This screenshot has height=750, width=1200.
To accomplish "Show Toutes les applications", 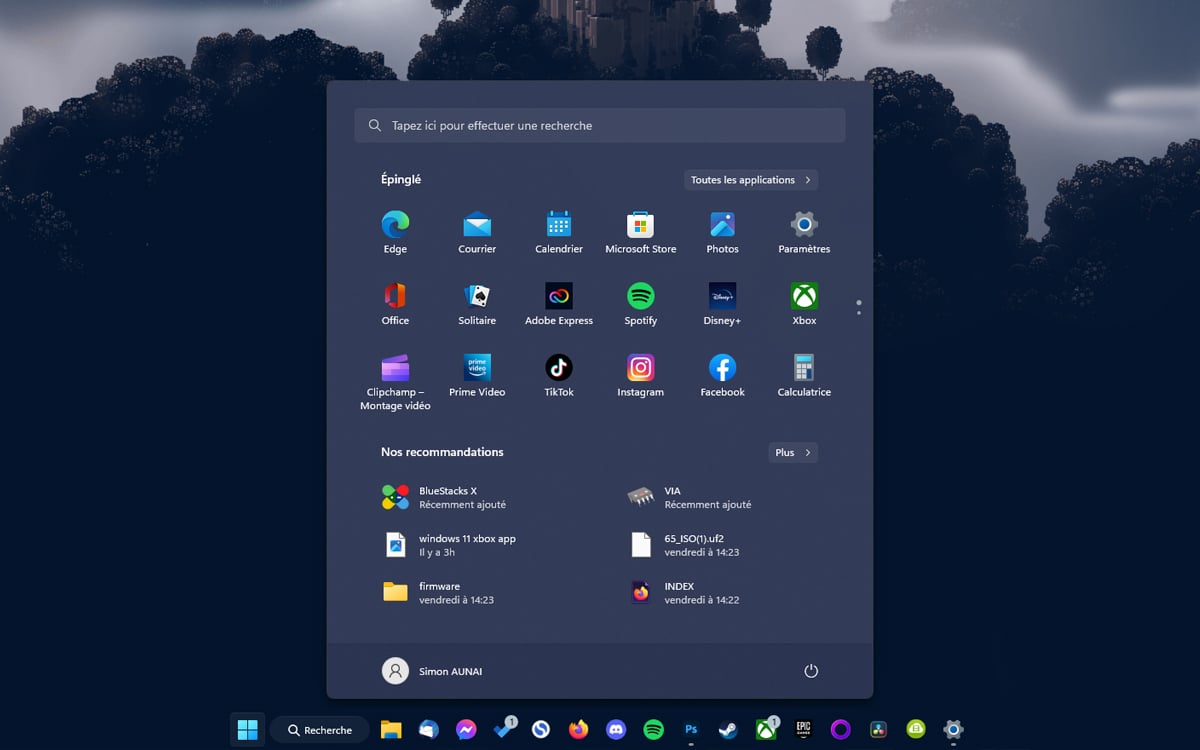I will point(751,180).
